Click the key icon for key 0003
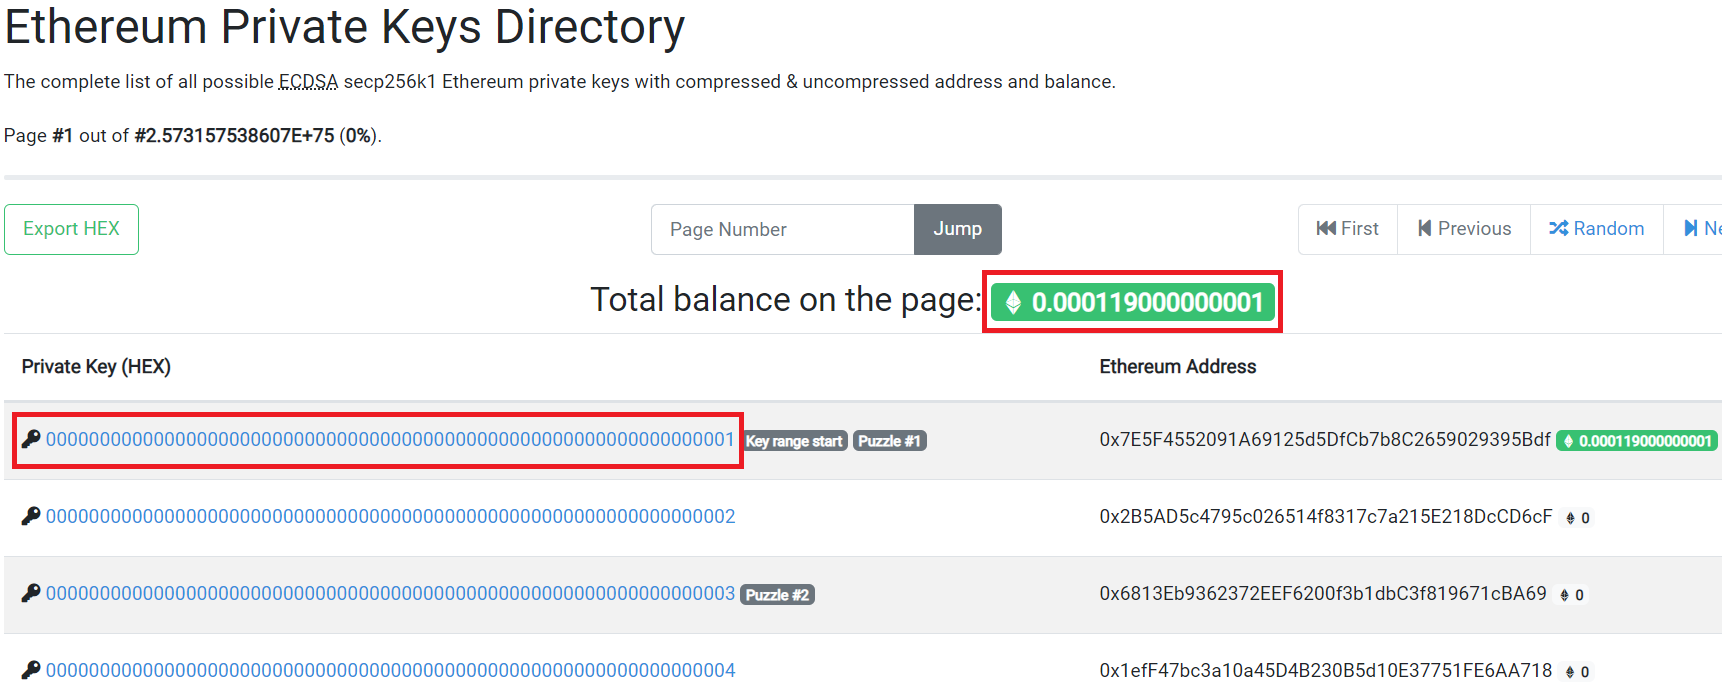 tap(31, 593)
